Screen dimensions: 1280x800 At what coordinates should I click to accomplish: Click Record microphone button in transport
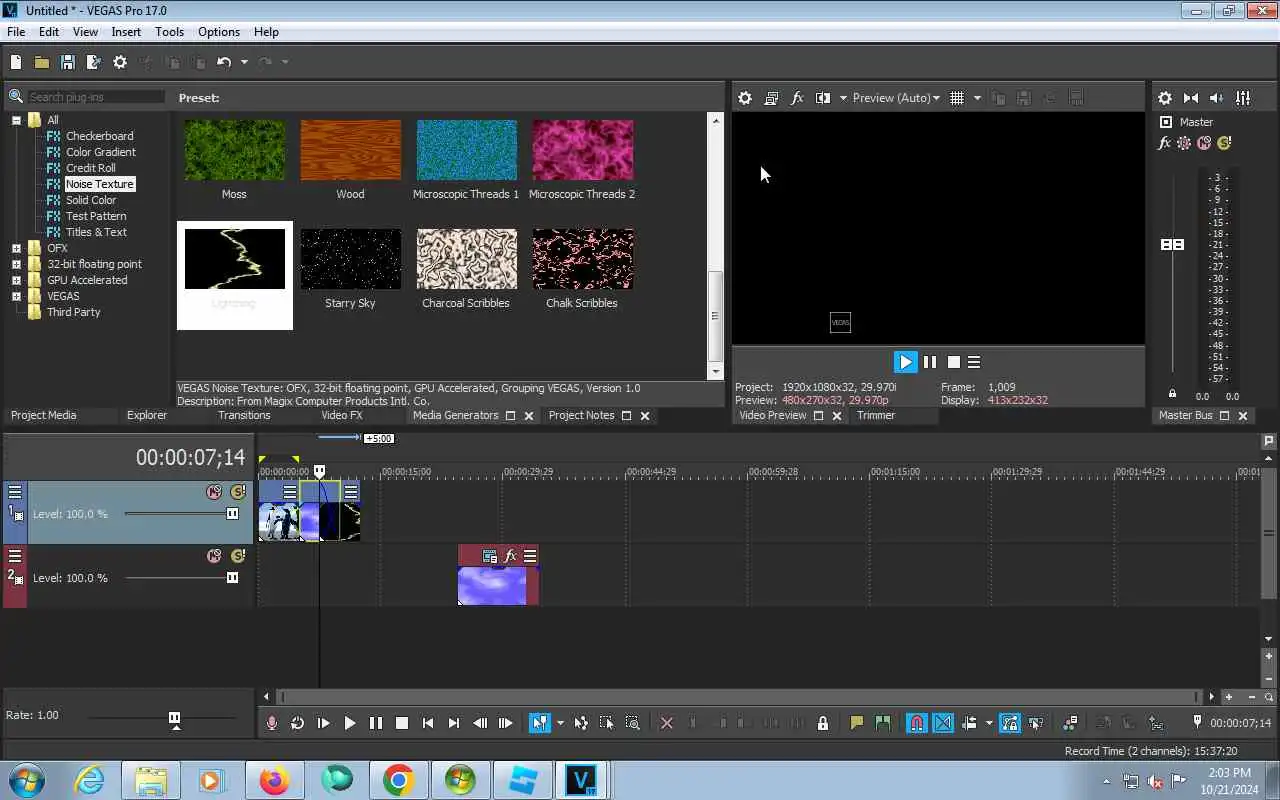[272, 723]
